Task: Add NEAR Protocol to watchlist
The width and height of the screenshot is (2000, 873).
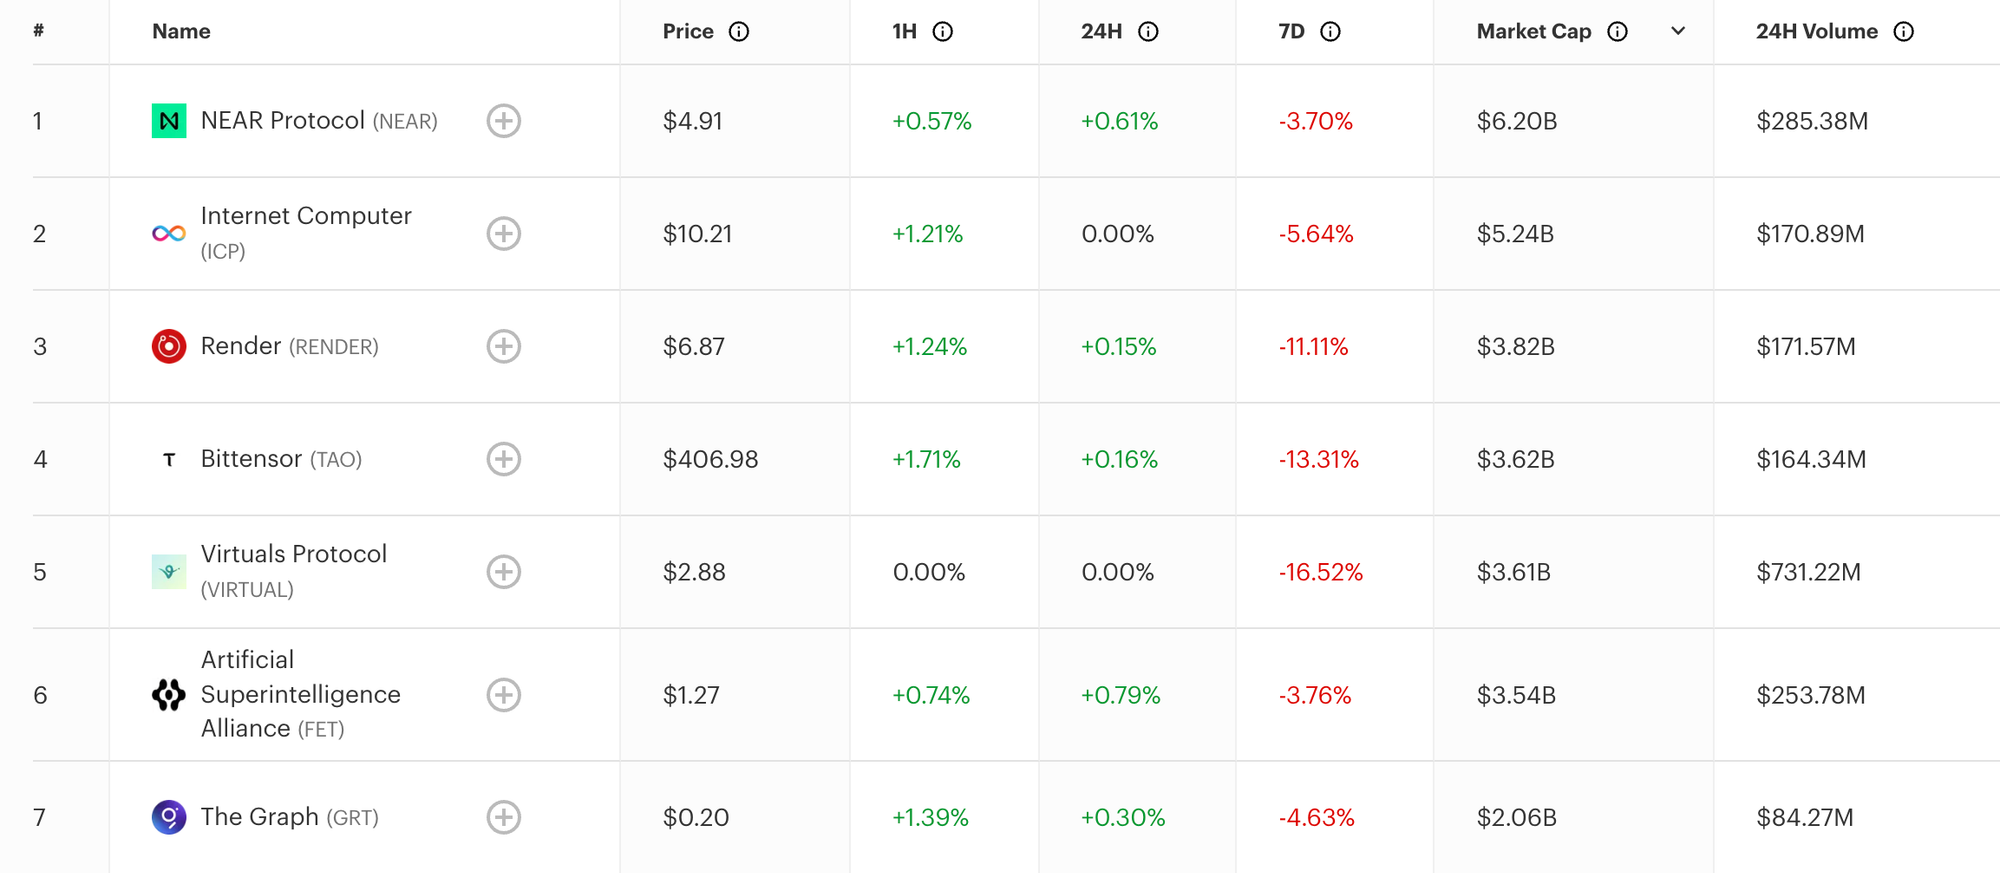Action: pos(505,121)
